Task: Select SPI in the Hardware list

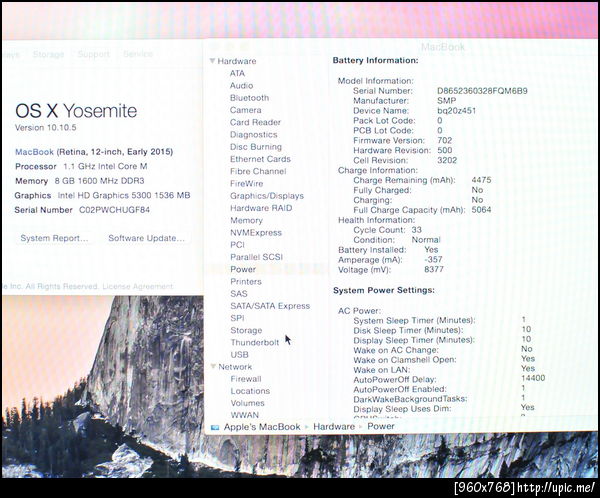Action: [x=237, y=318]
